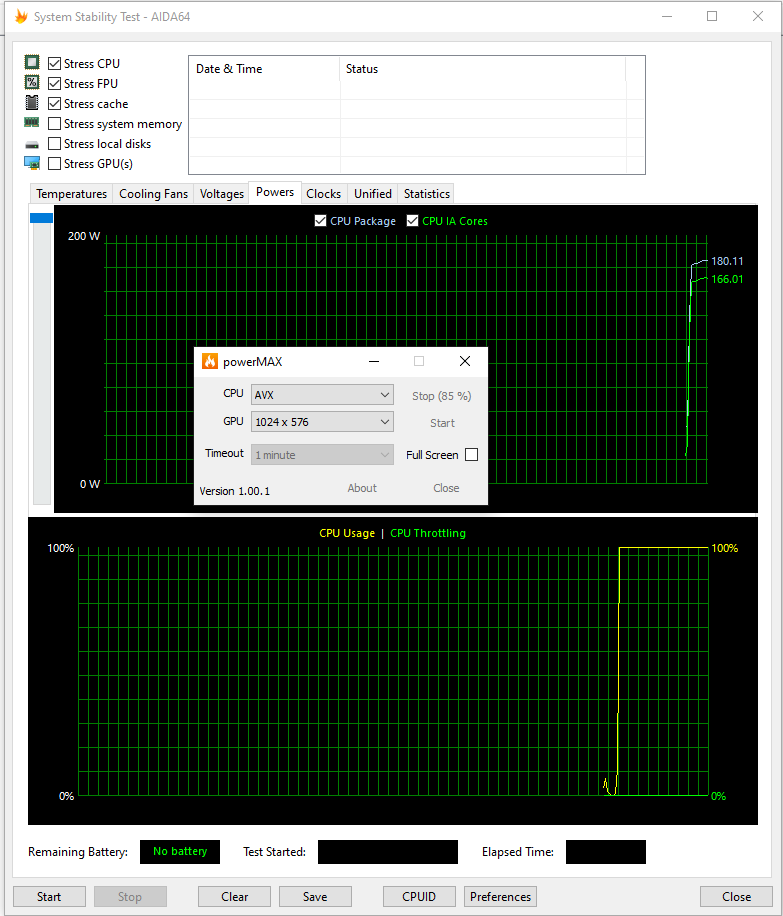
Task: Click the Save button
Action: click(315, 897)
